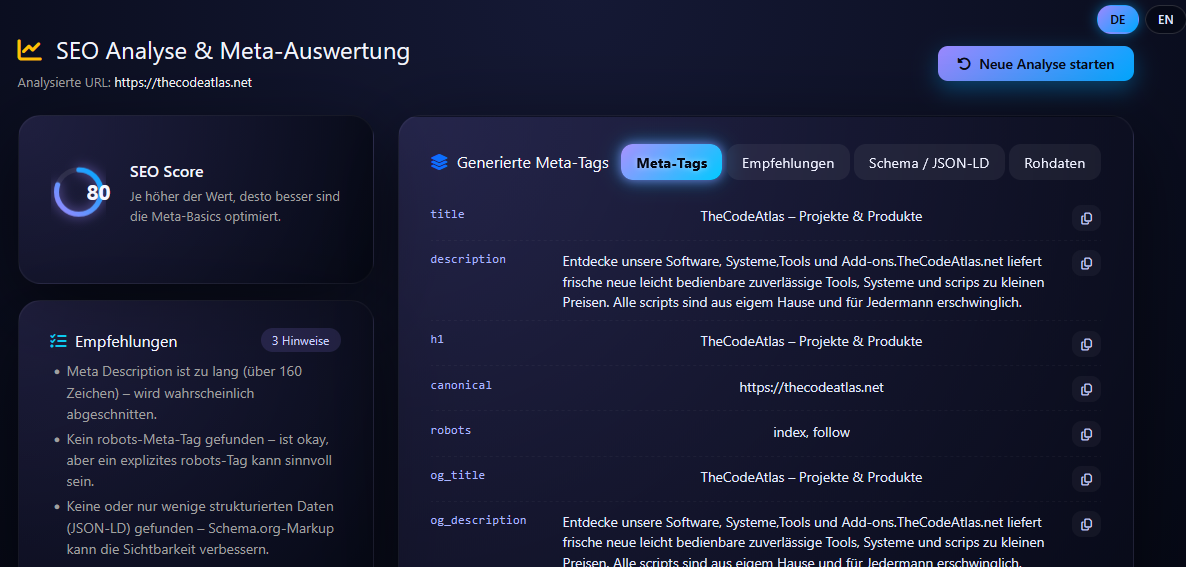Click the 3 Hinweise badge

[300, 341]
